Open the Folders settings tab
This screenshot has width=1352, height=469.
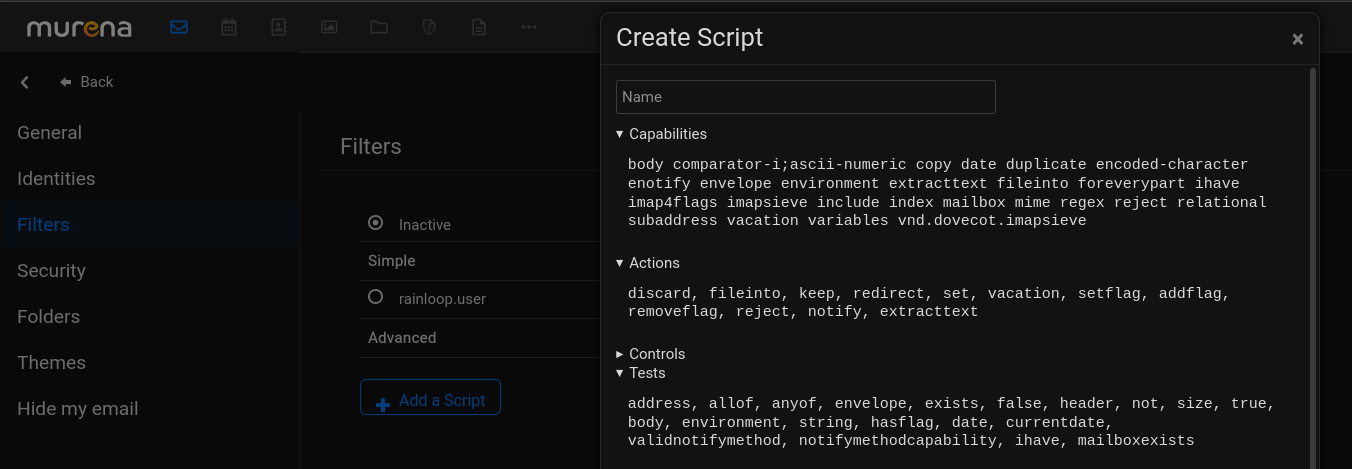coord(150,317)
